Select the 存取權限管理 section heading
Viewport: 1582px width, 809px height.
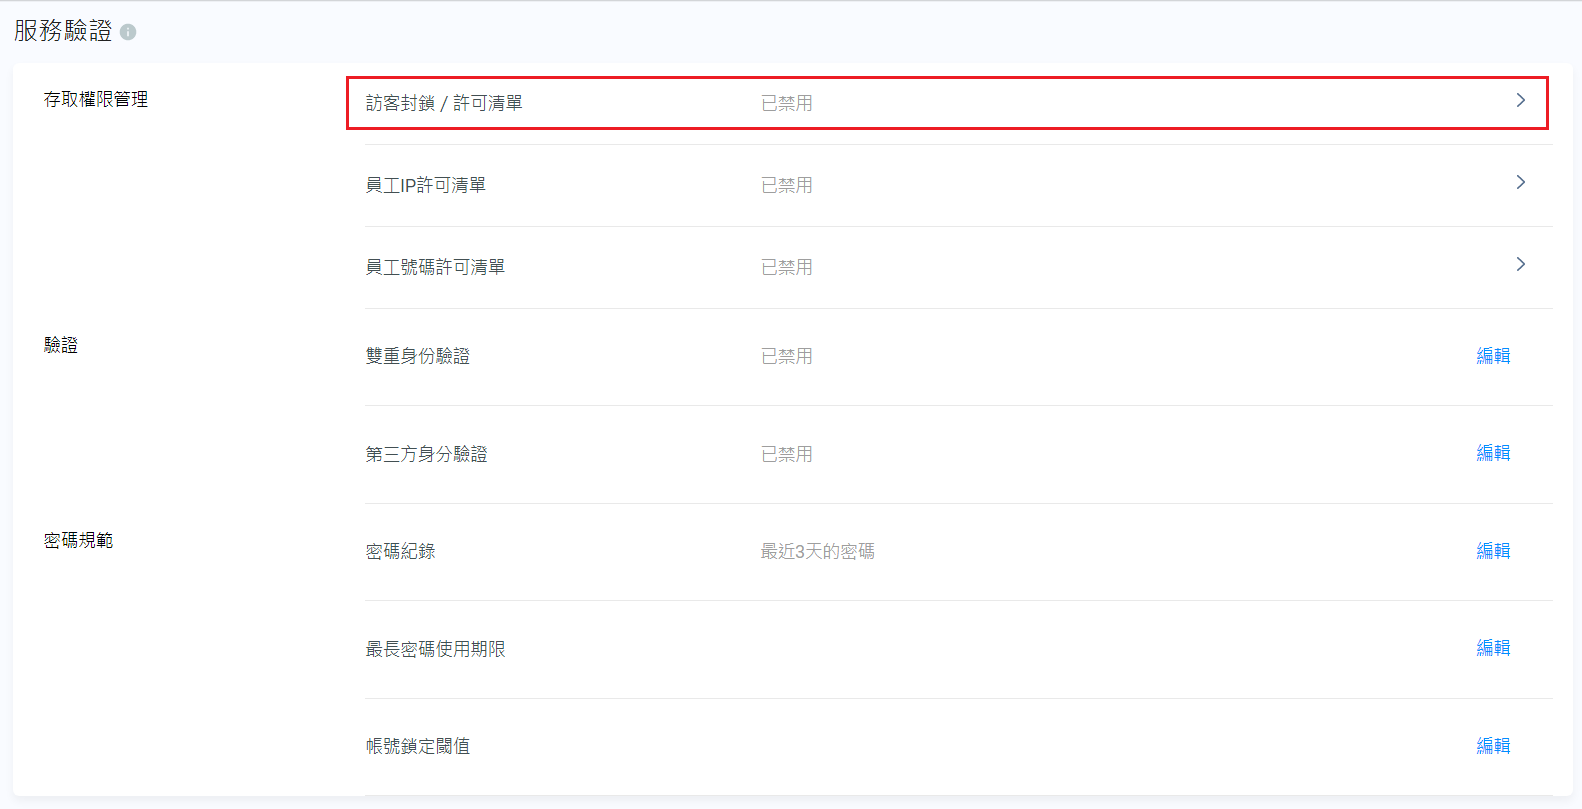pyautogui.click(x=96, y=99)
